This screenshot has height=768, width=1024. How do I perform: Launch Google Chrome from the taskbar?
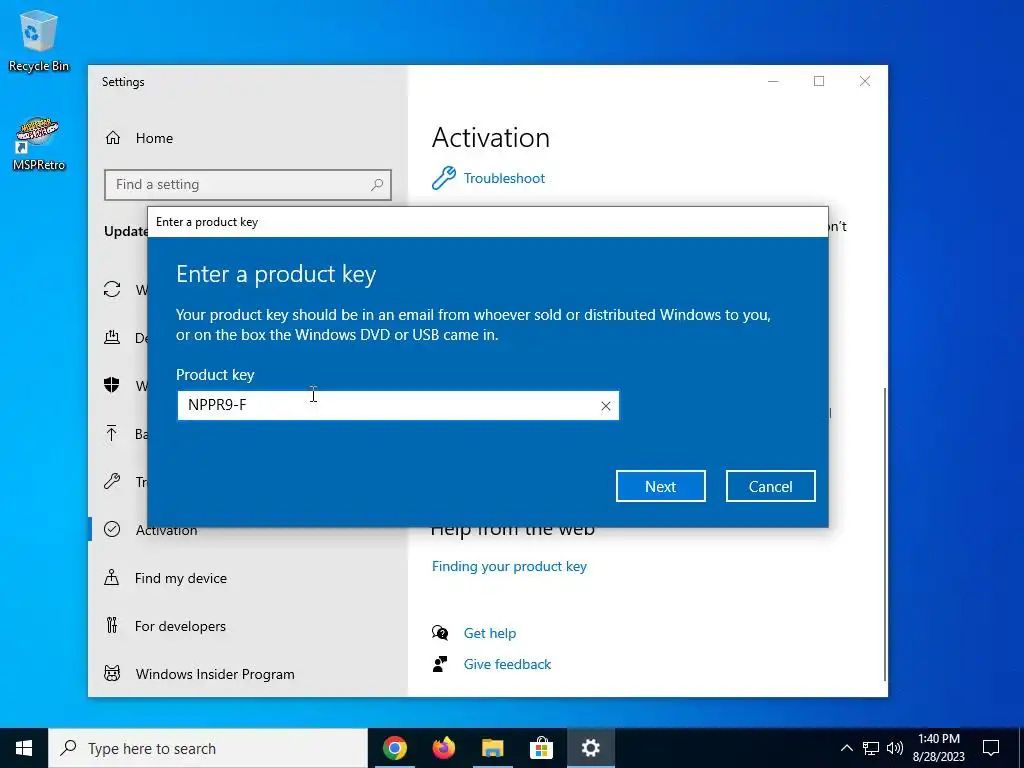[394, 748]
